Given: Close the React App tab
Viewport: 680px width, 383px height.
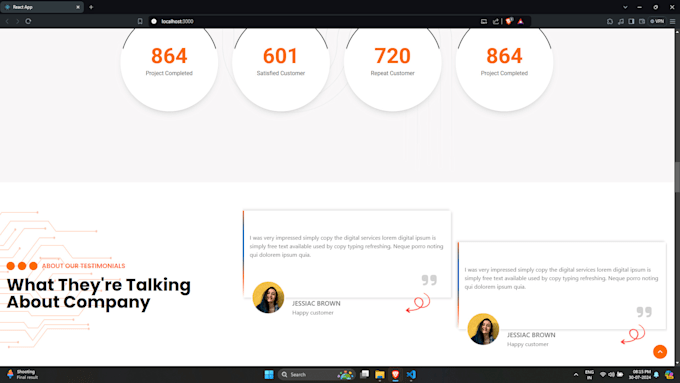Looking at the screenshot, I should pyautogui.click(x=78, y=7).
